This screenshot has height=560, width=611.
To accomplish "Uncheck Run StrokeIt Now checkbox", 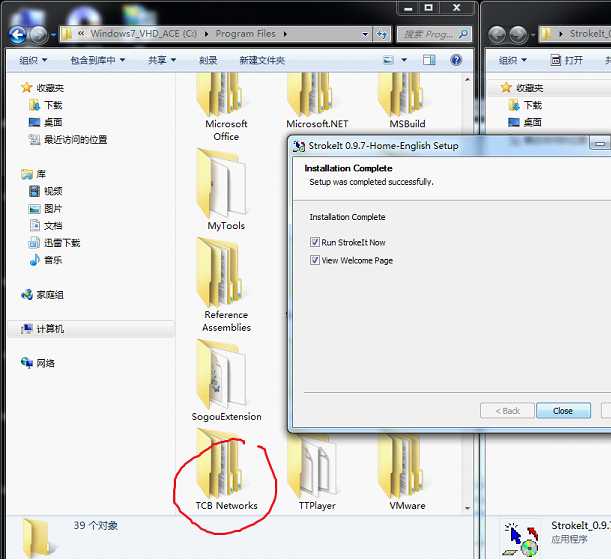I will (315, 242).
